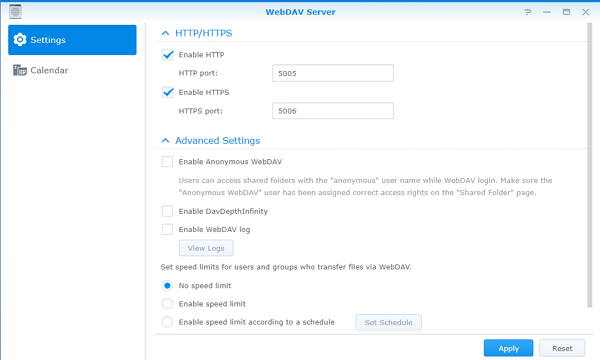Click the Set Schedule button
Screen dimensions: 600x360
pyautogui.click(x=388, y=323)
